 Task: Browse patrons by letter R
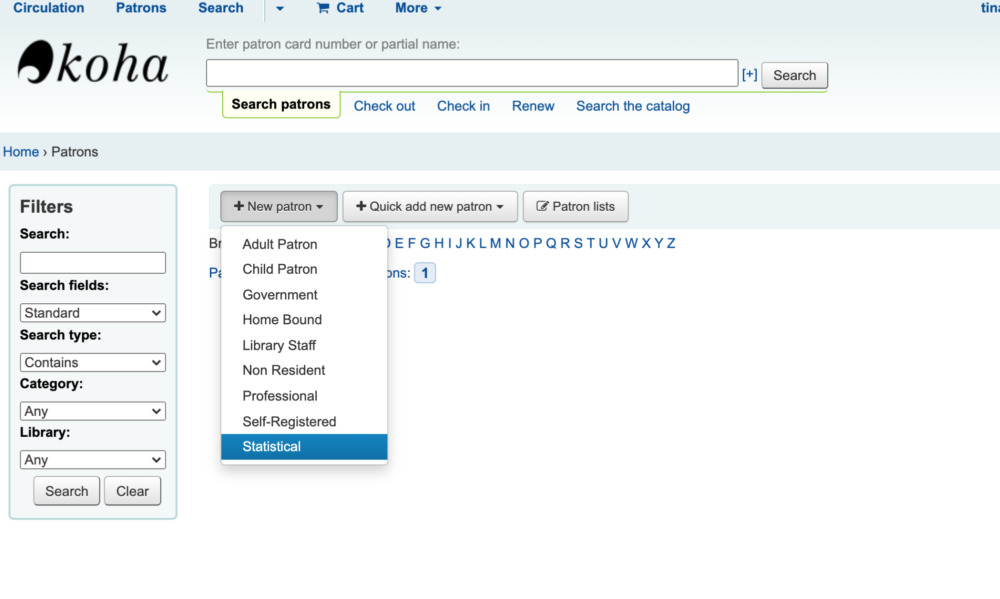(x=564, y=243)
